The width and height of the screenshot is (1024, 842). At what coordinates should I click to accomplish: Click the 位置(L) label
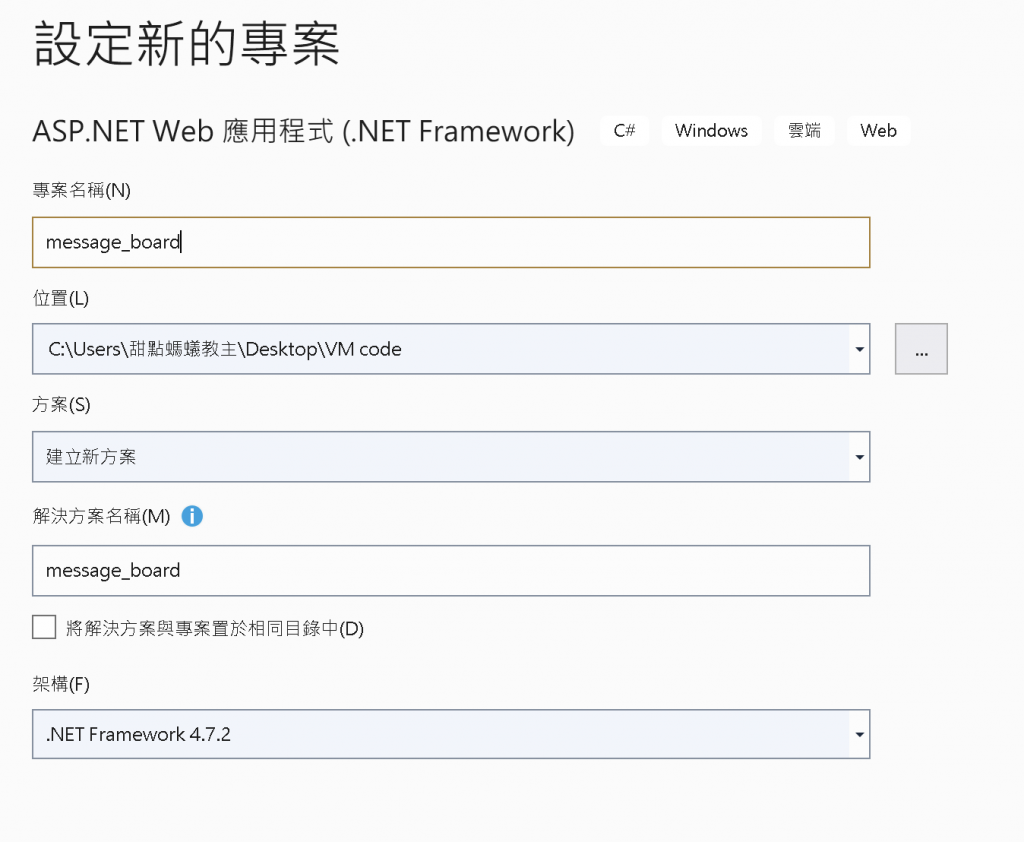tap(61, 299)
